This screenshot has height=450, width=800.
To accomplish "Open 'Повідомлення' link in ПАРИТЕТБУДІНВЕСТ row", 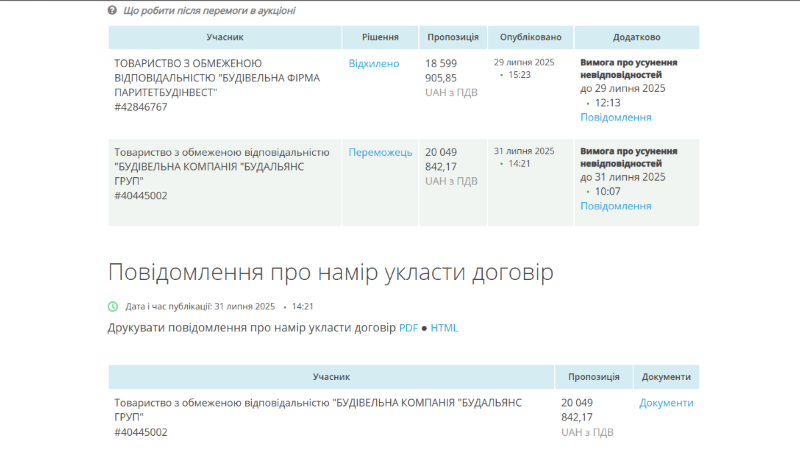I will [615, 117].
